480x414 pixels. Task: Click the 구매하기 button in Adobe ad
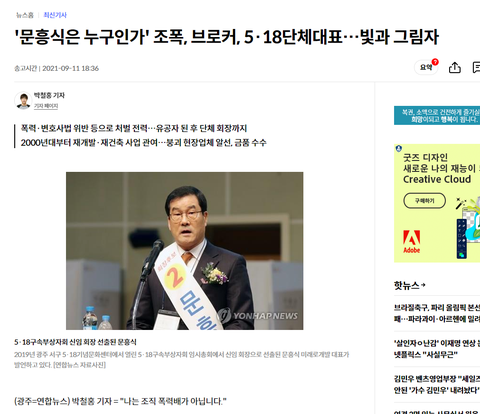click(424, 201)
